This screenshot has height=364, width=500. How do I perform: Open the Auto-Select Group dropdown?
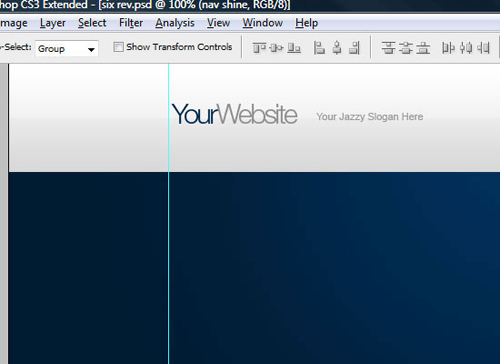tap(67, 49)
